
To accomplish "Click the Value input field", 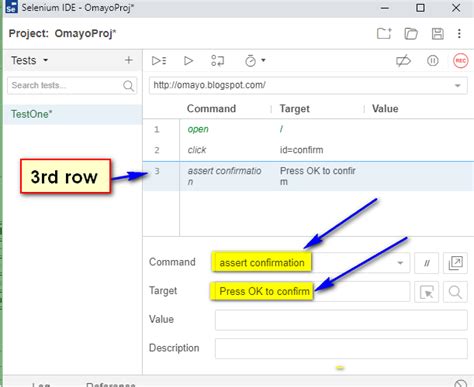I will click(x=341, y=320).
